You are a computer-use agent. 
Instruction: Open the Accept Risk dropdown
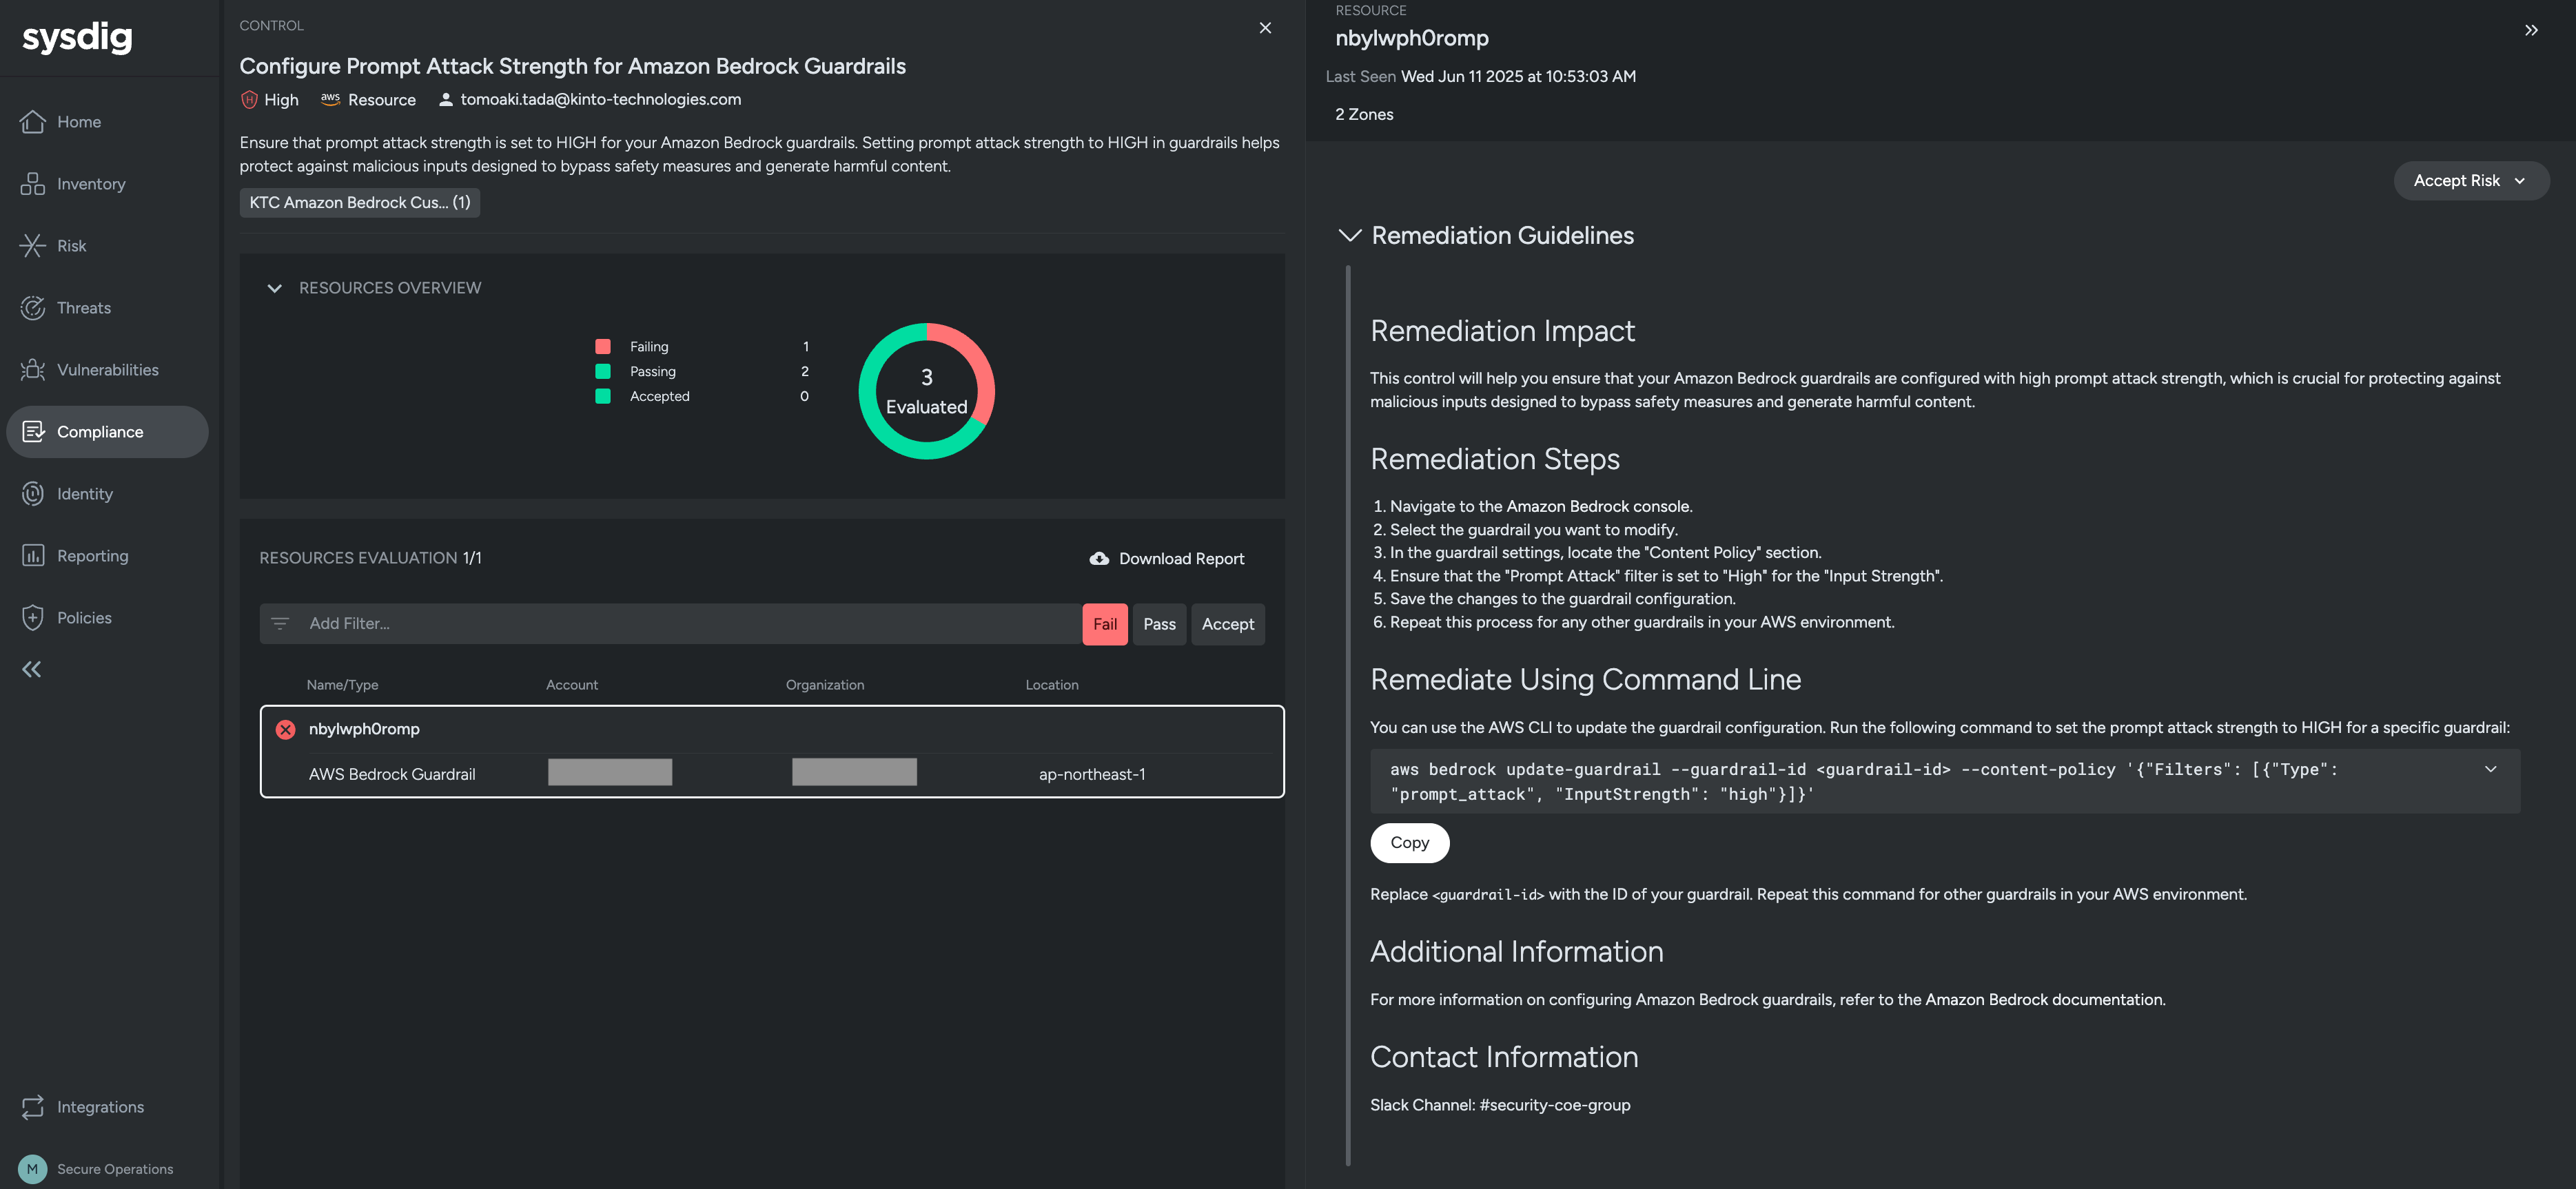[x=2471, y=181]
